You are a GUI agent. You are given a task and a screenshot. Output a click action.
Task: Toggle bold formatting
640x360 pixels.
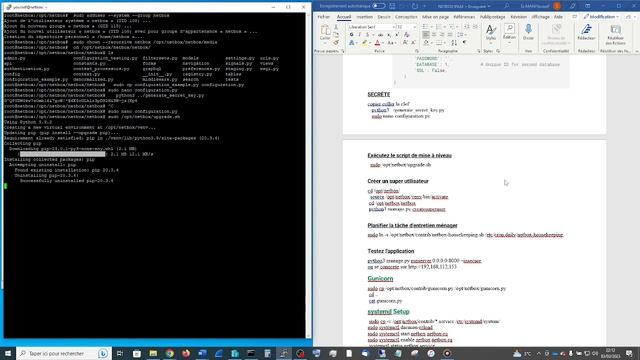coord(351,35)
